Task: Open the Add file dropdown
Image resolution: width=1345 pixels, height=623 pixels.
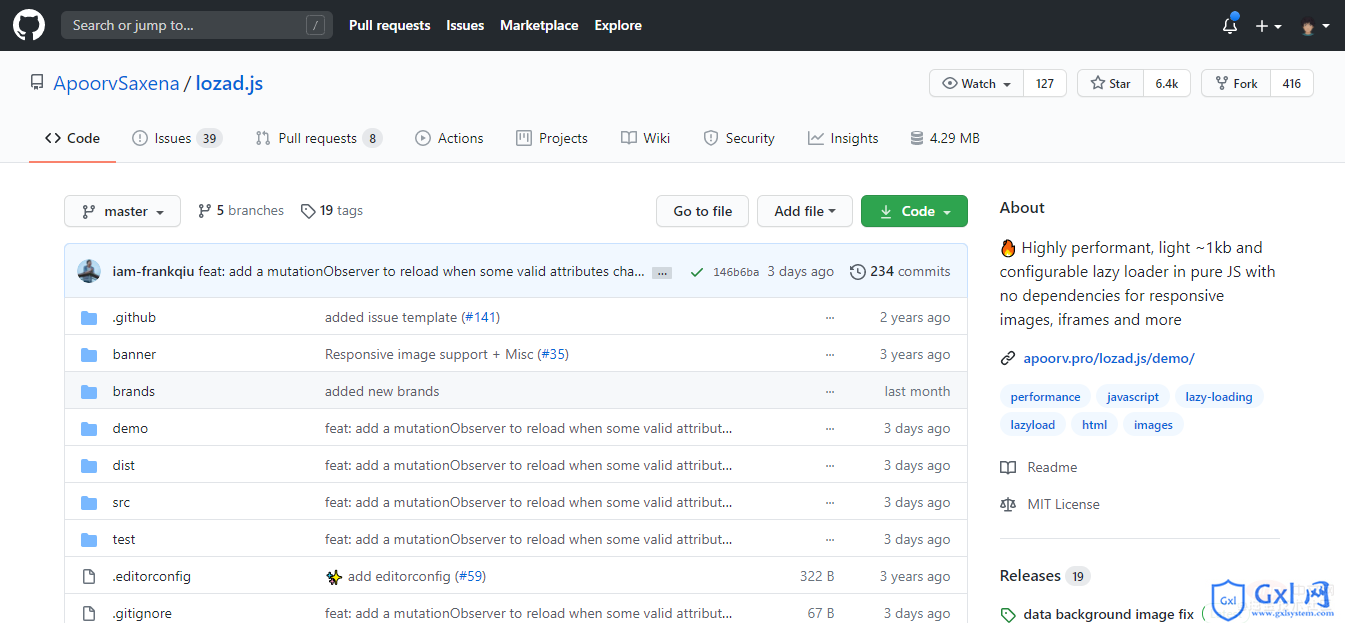Action: point(804,211)
